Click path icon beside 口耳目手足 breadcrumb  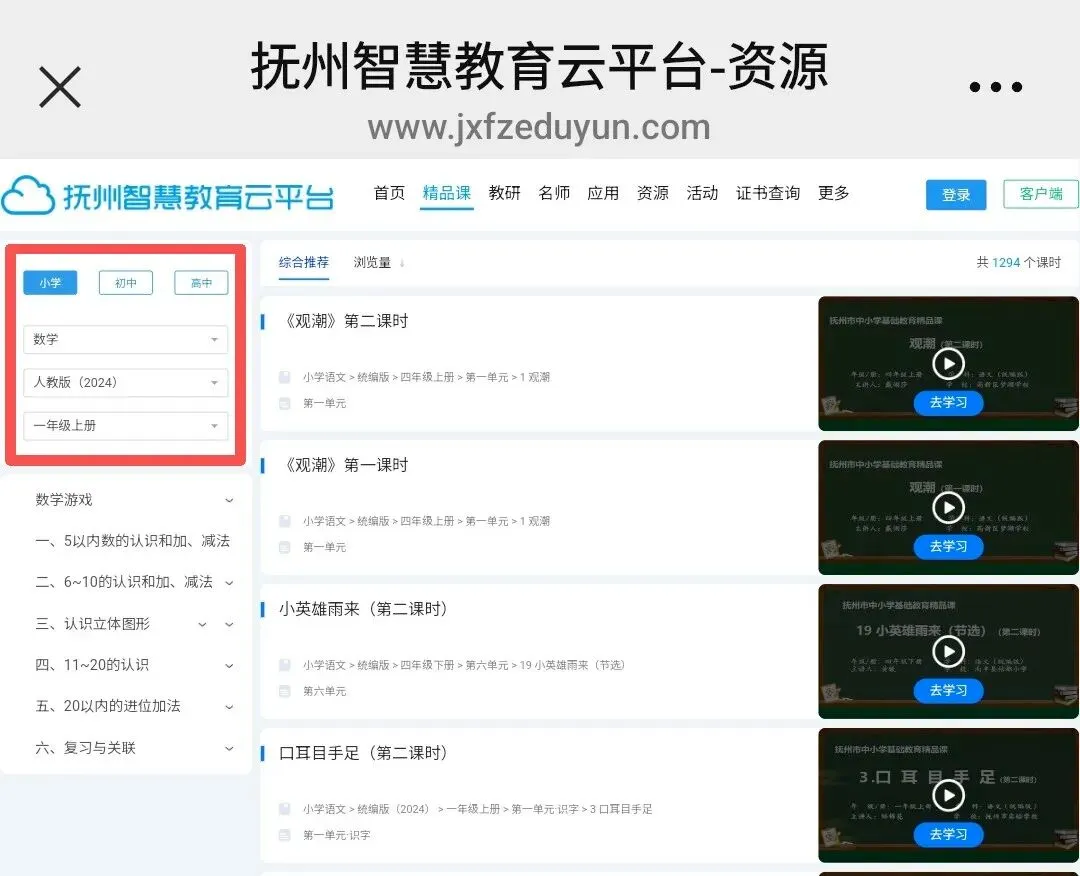tap(284, 809)
